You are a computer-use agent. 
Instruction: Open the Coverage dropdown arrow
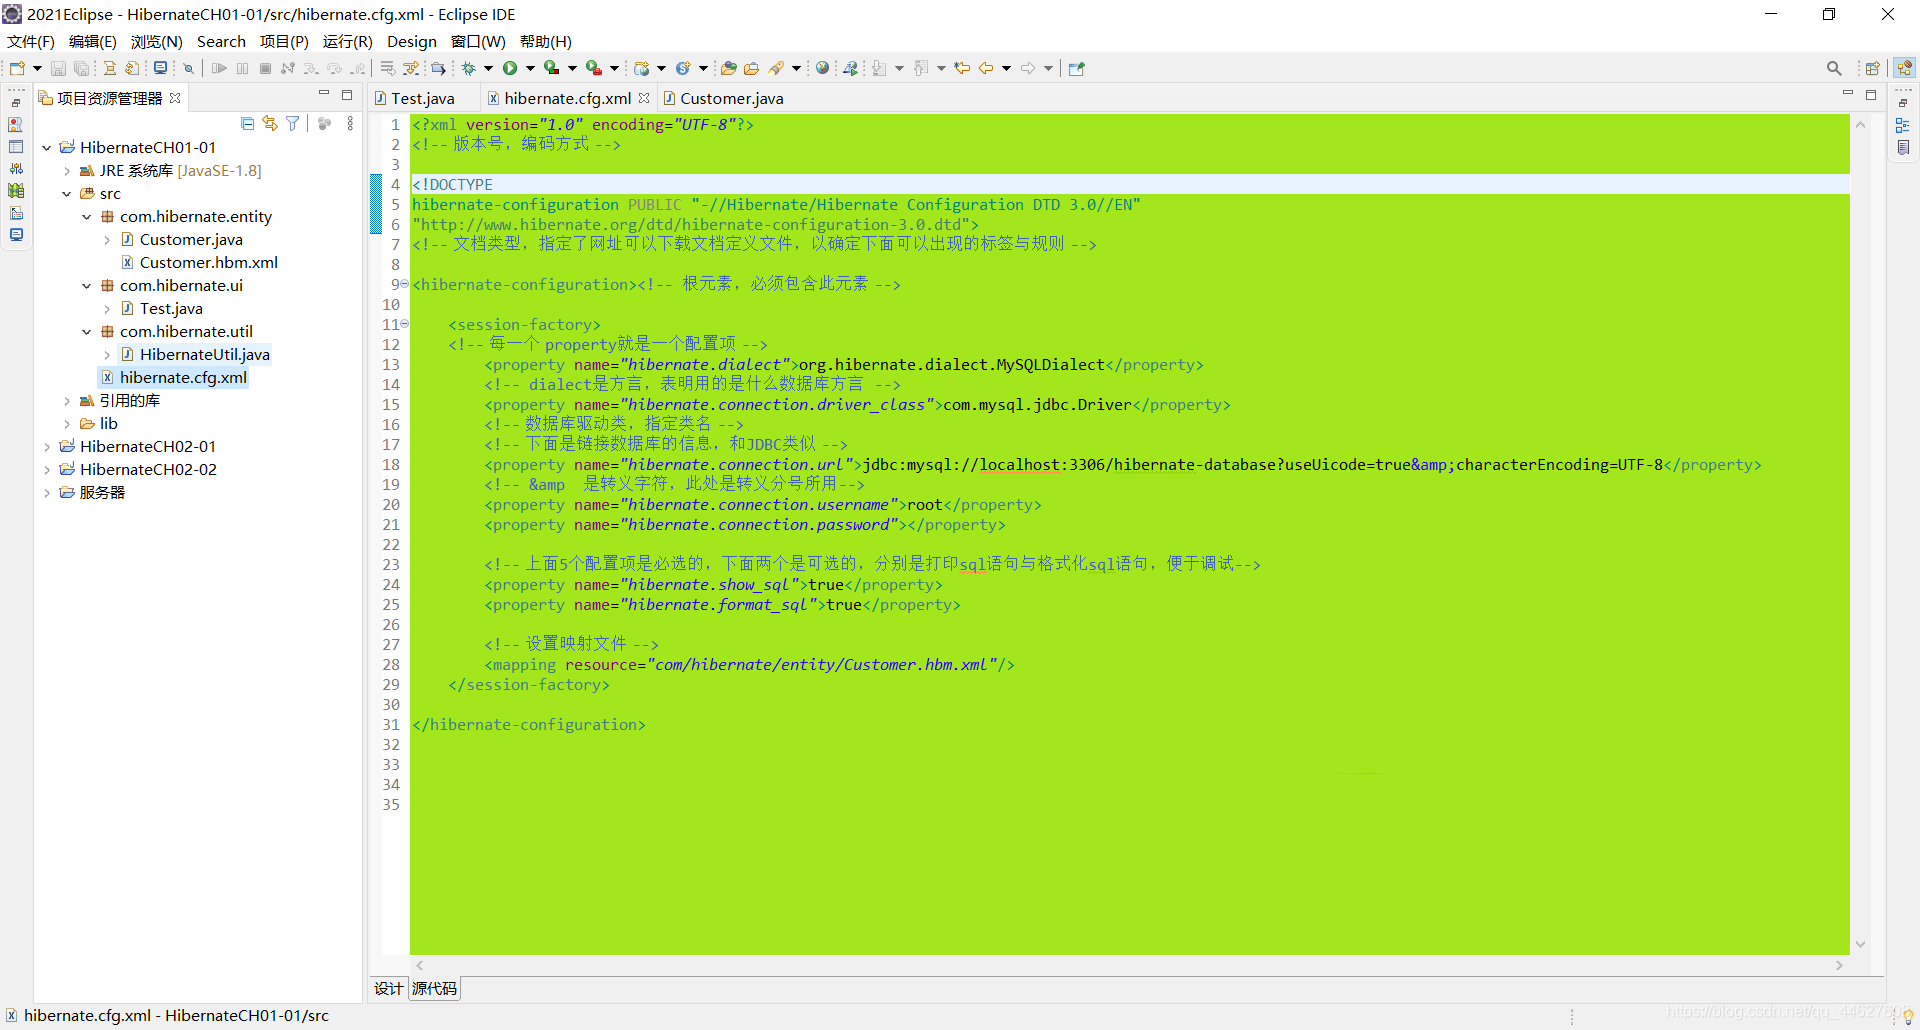(x=572, y=68)
